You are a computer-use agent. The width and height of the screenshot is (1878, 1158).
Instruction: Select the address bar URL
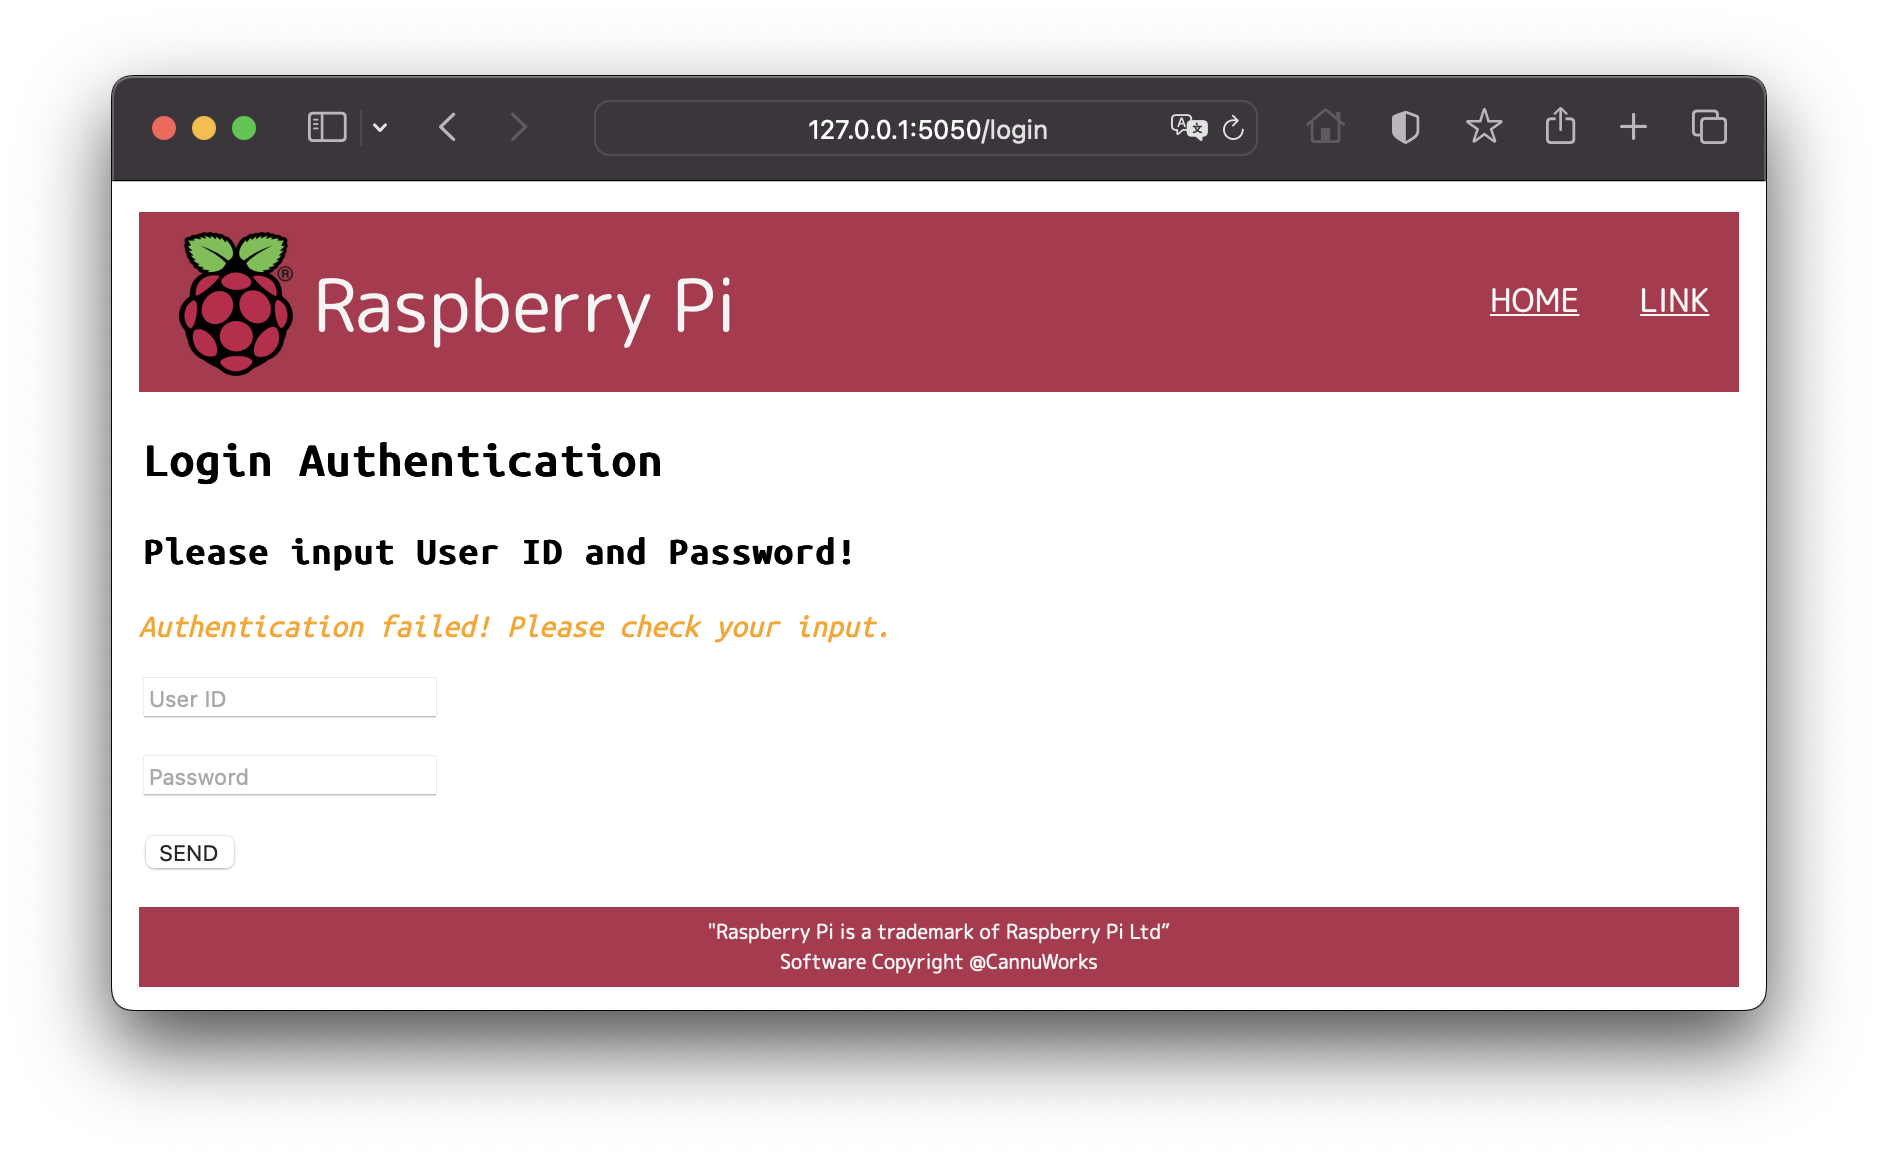tap(926, 128)
